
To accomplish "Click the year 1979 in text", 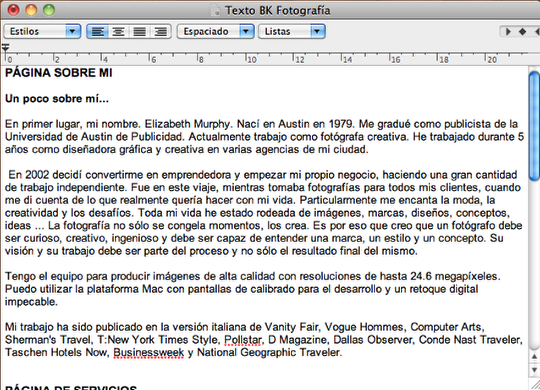I will click(x=341, y=124).
